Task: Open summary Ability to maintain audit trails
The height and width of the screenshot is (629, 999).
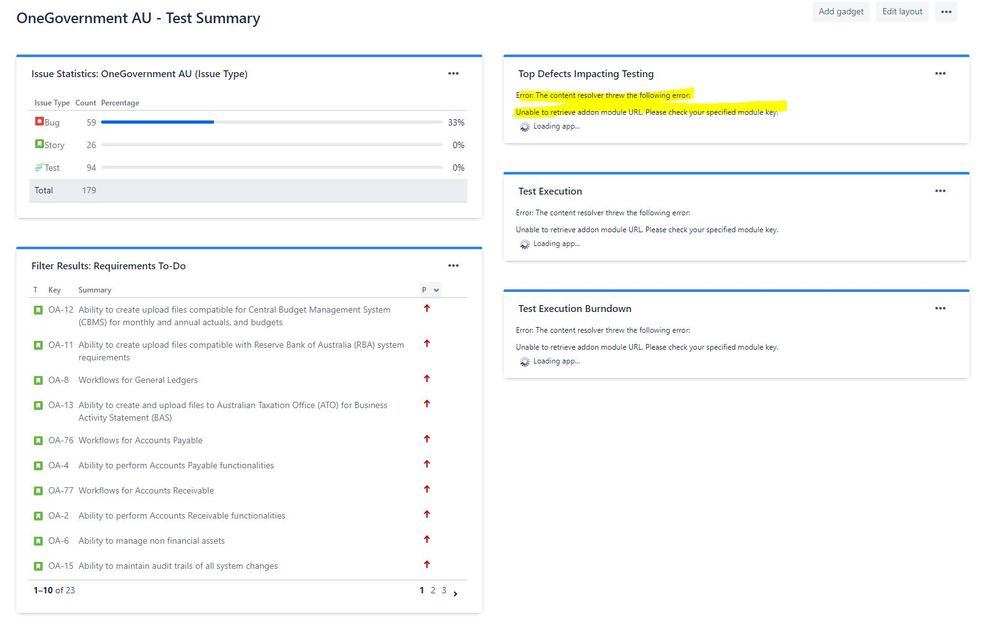Action: (178, 566)
